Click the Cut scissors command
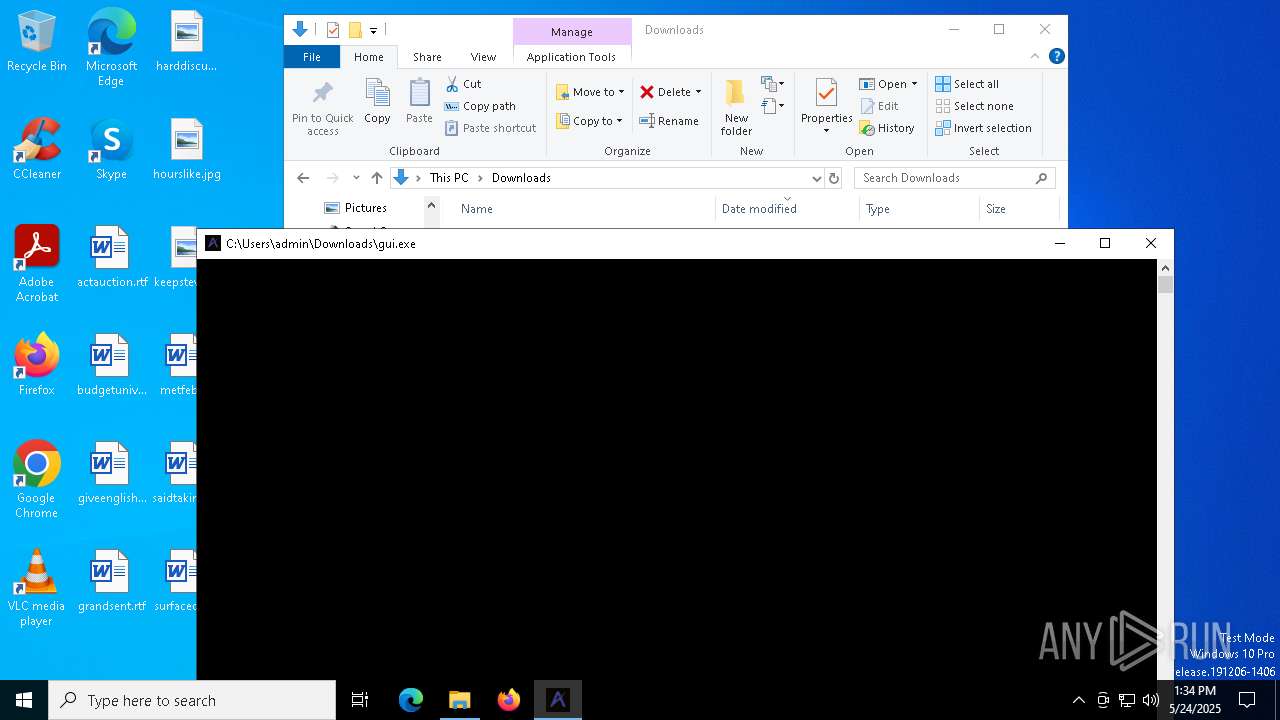Image resolution: width=1280 pixels, height=720 pixels. click(463, 84)
